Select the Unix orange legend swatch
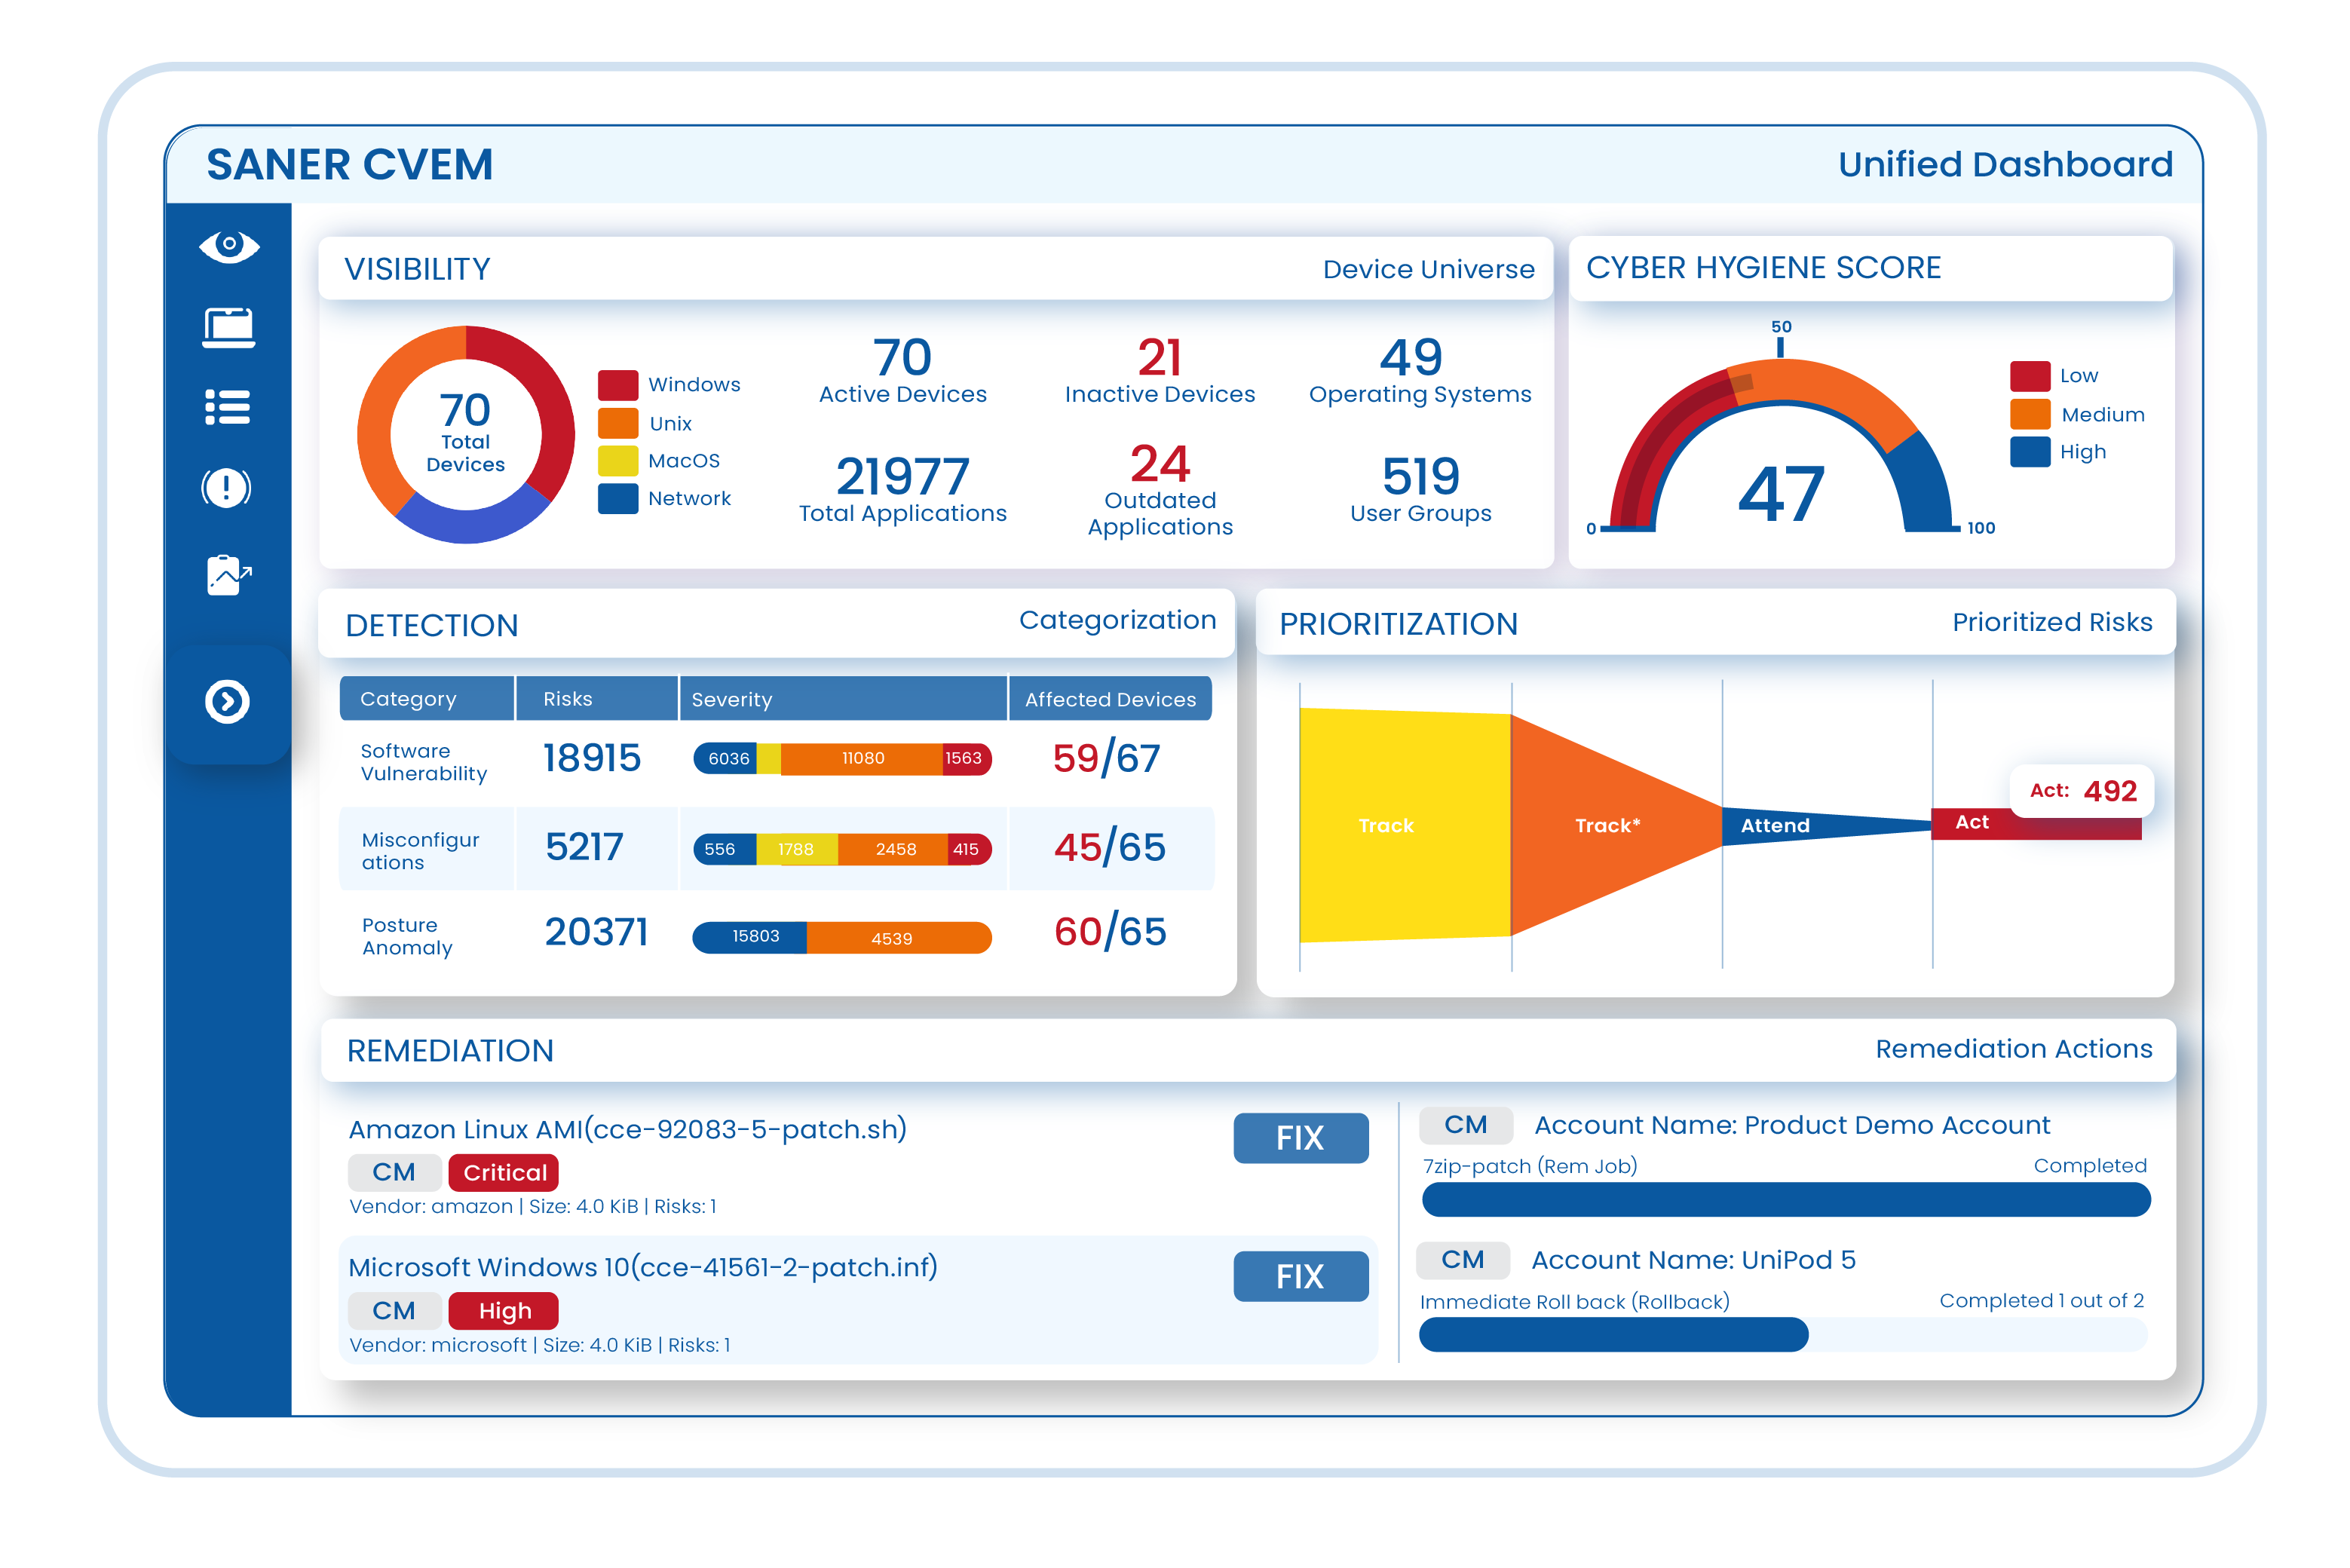The image size is (2350, 1568). [618, 423]
